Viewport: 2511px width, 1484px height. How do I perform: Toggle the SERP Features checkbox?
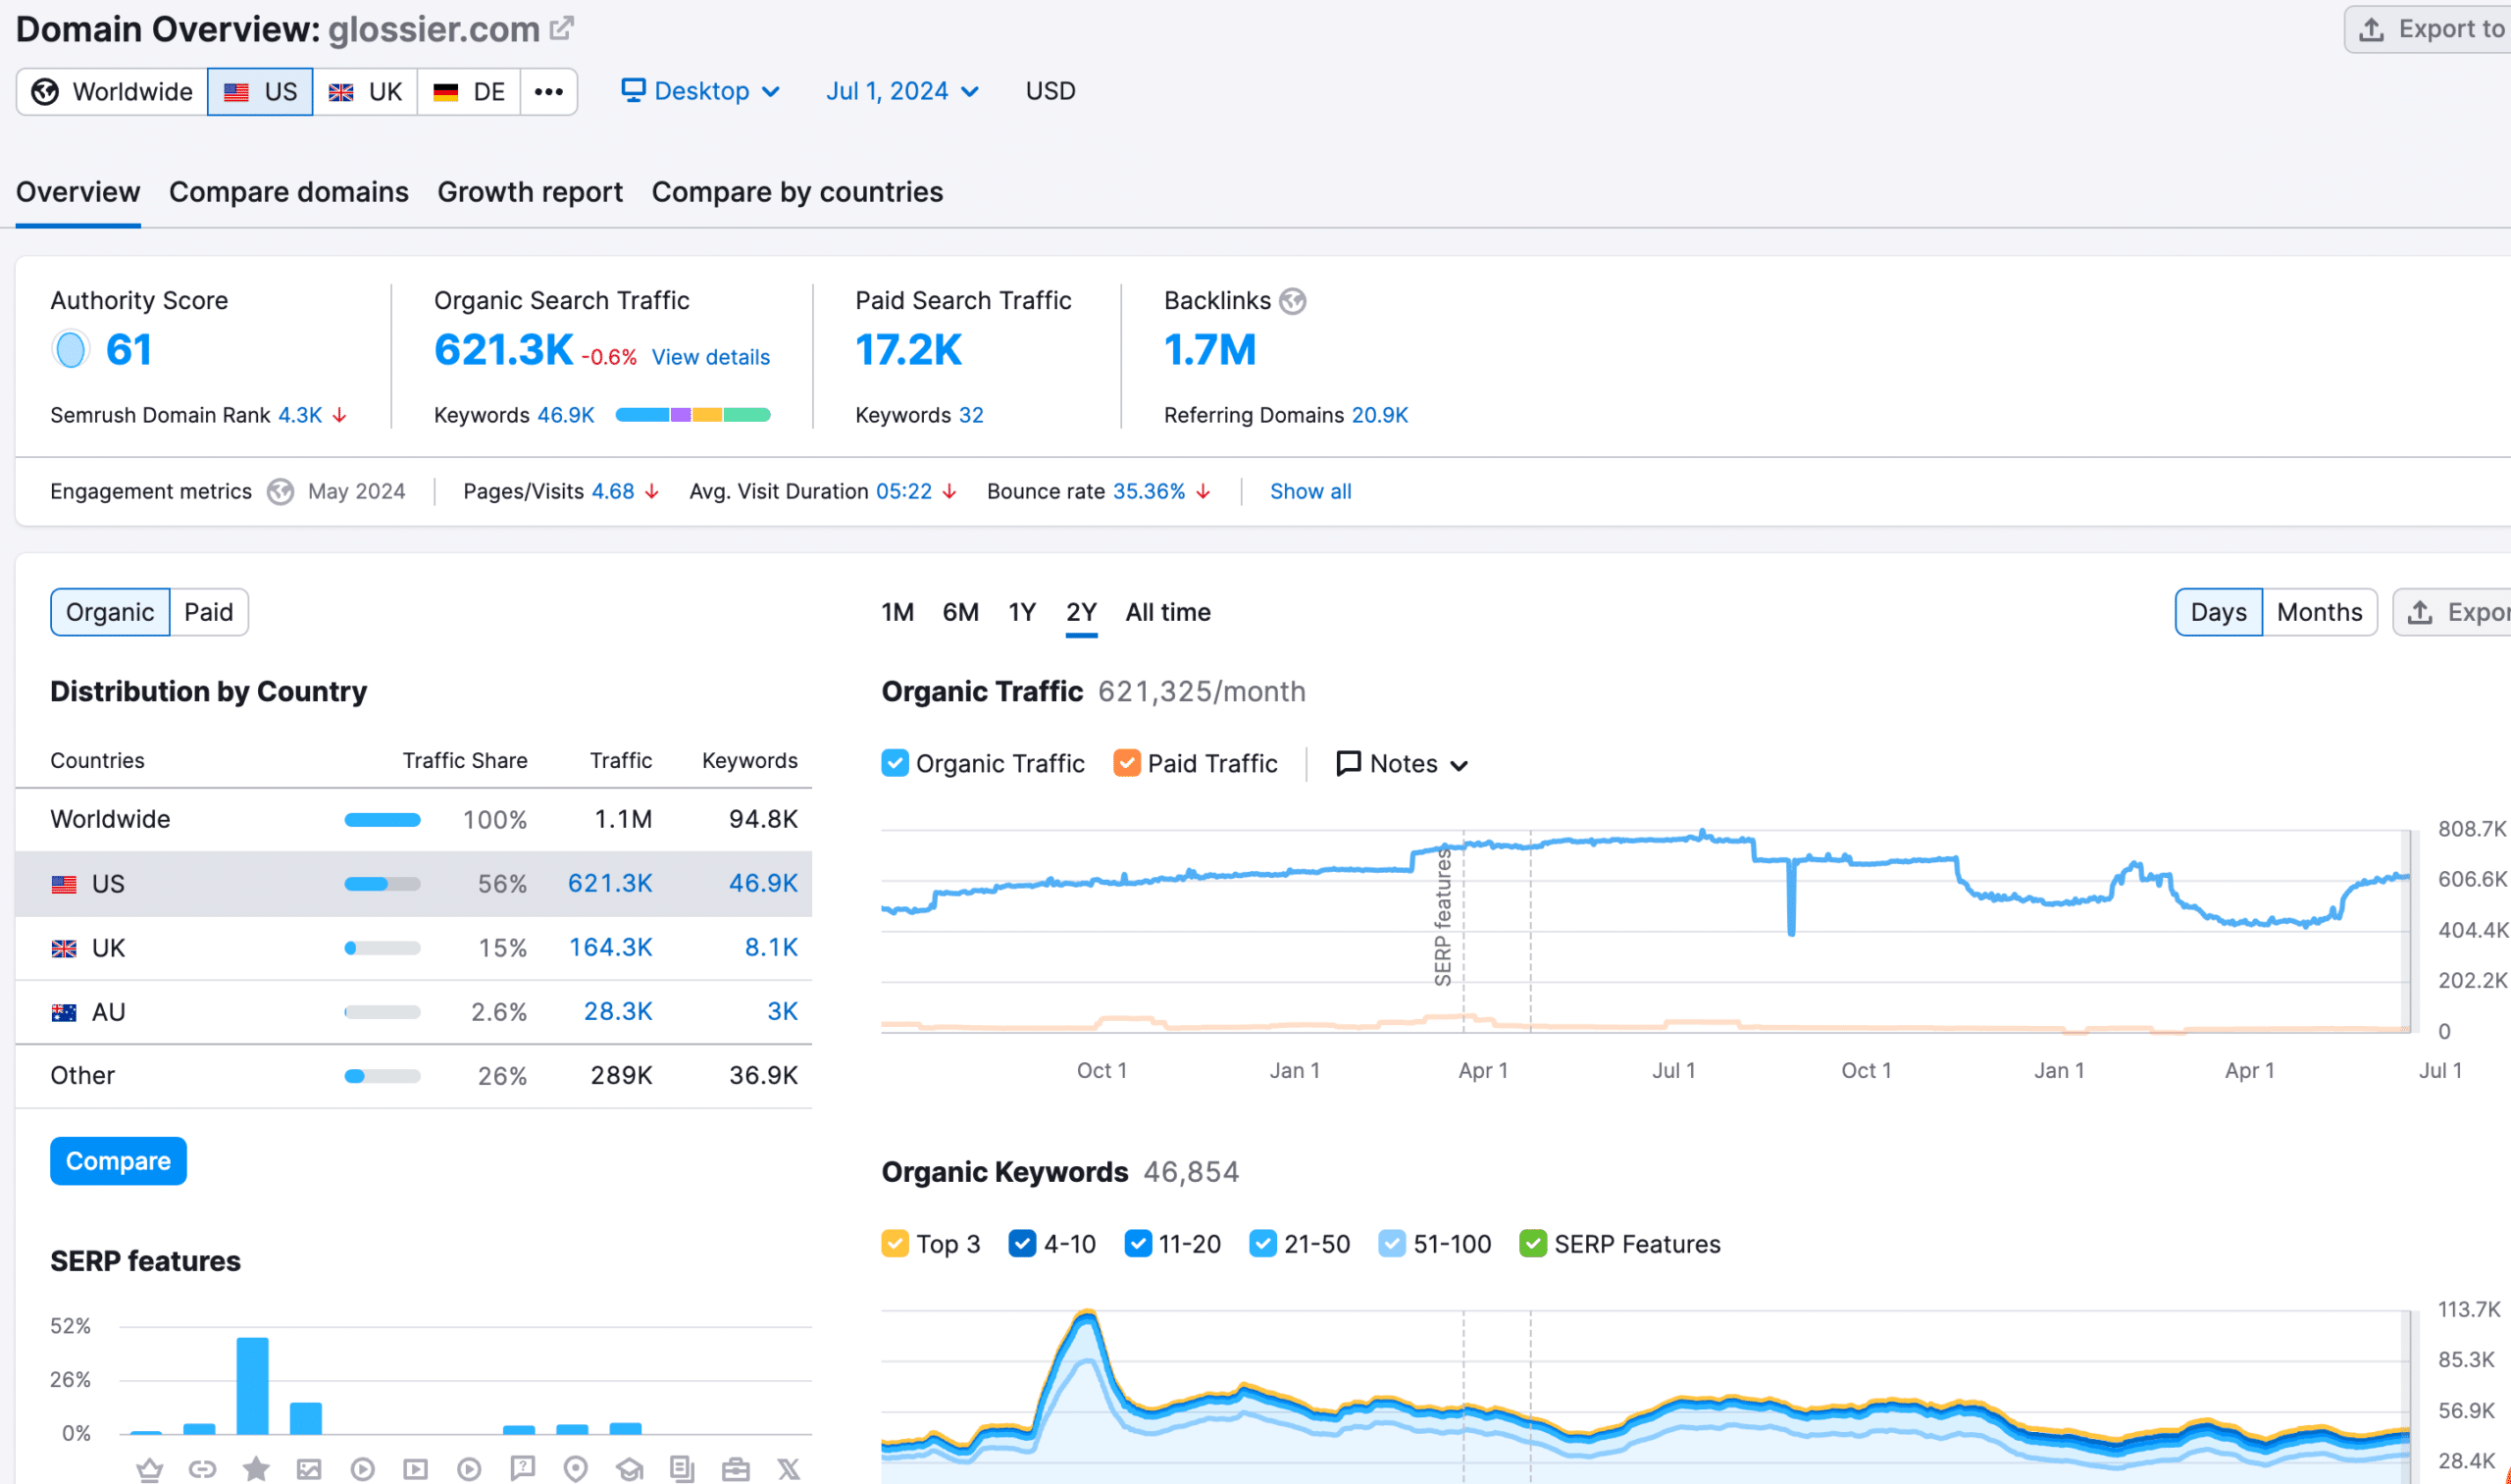[x=1533, y=1243]
